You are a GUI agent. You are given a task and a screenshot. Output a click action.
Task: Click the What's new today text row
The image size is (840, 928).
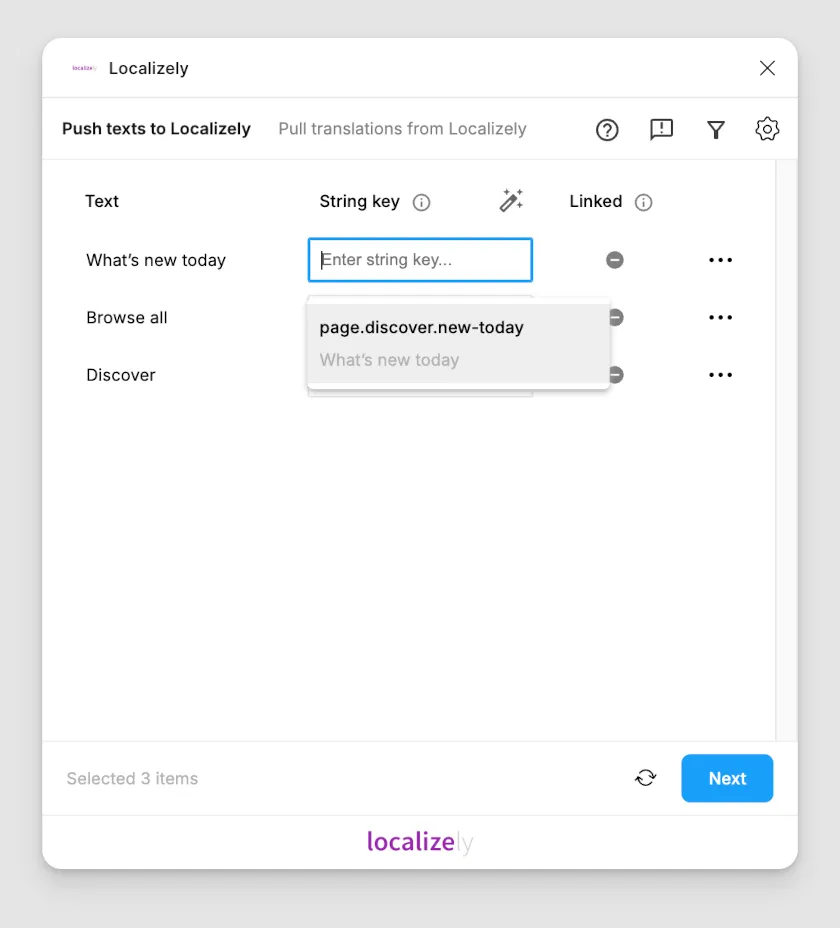click(x=156, y=260)
